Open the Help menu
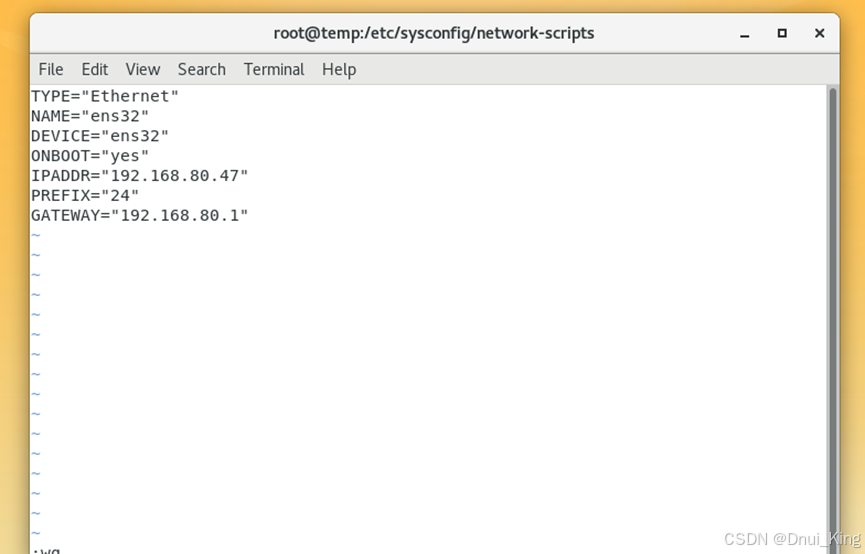Screen dimensions: 865x554 [339, 70]
